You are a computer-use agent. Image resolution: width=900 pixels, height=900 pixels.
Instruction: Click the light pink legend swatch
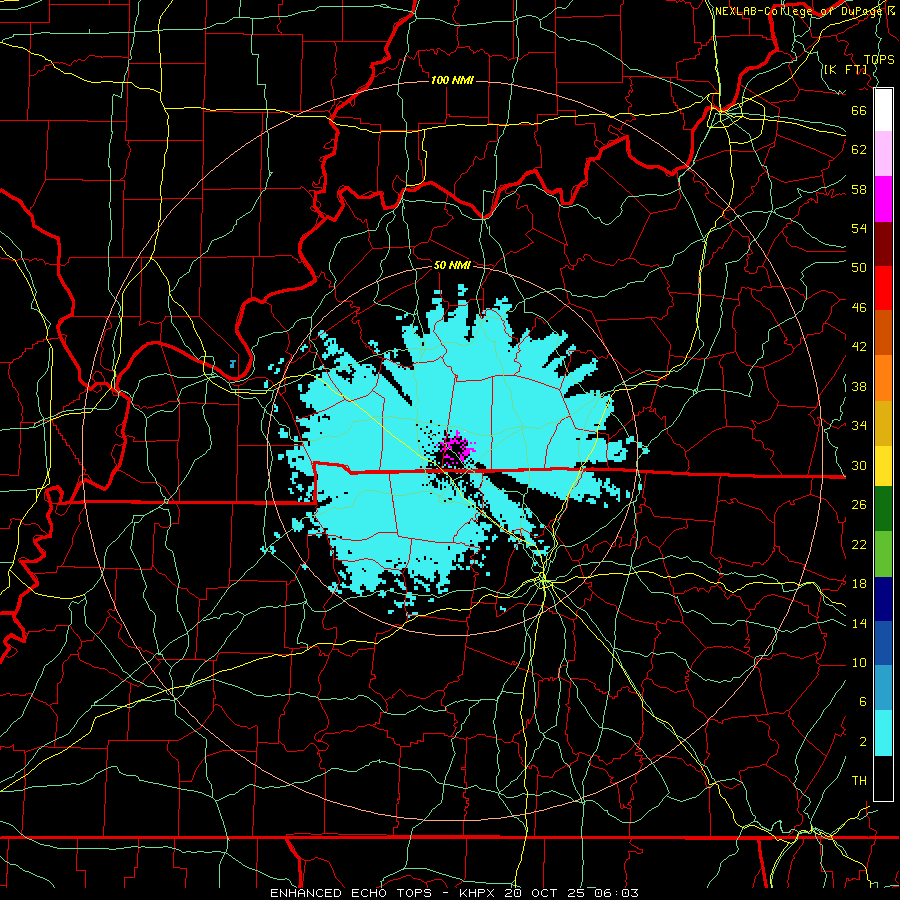pyautogui.click(x=883, y=154)
